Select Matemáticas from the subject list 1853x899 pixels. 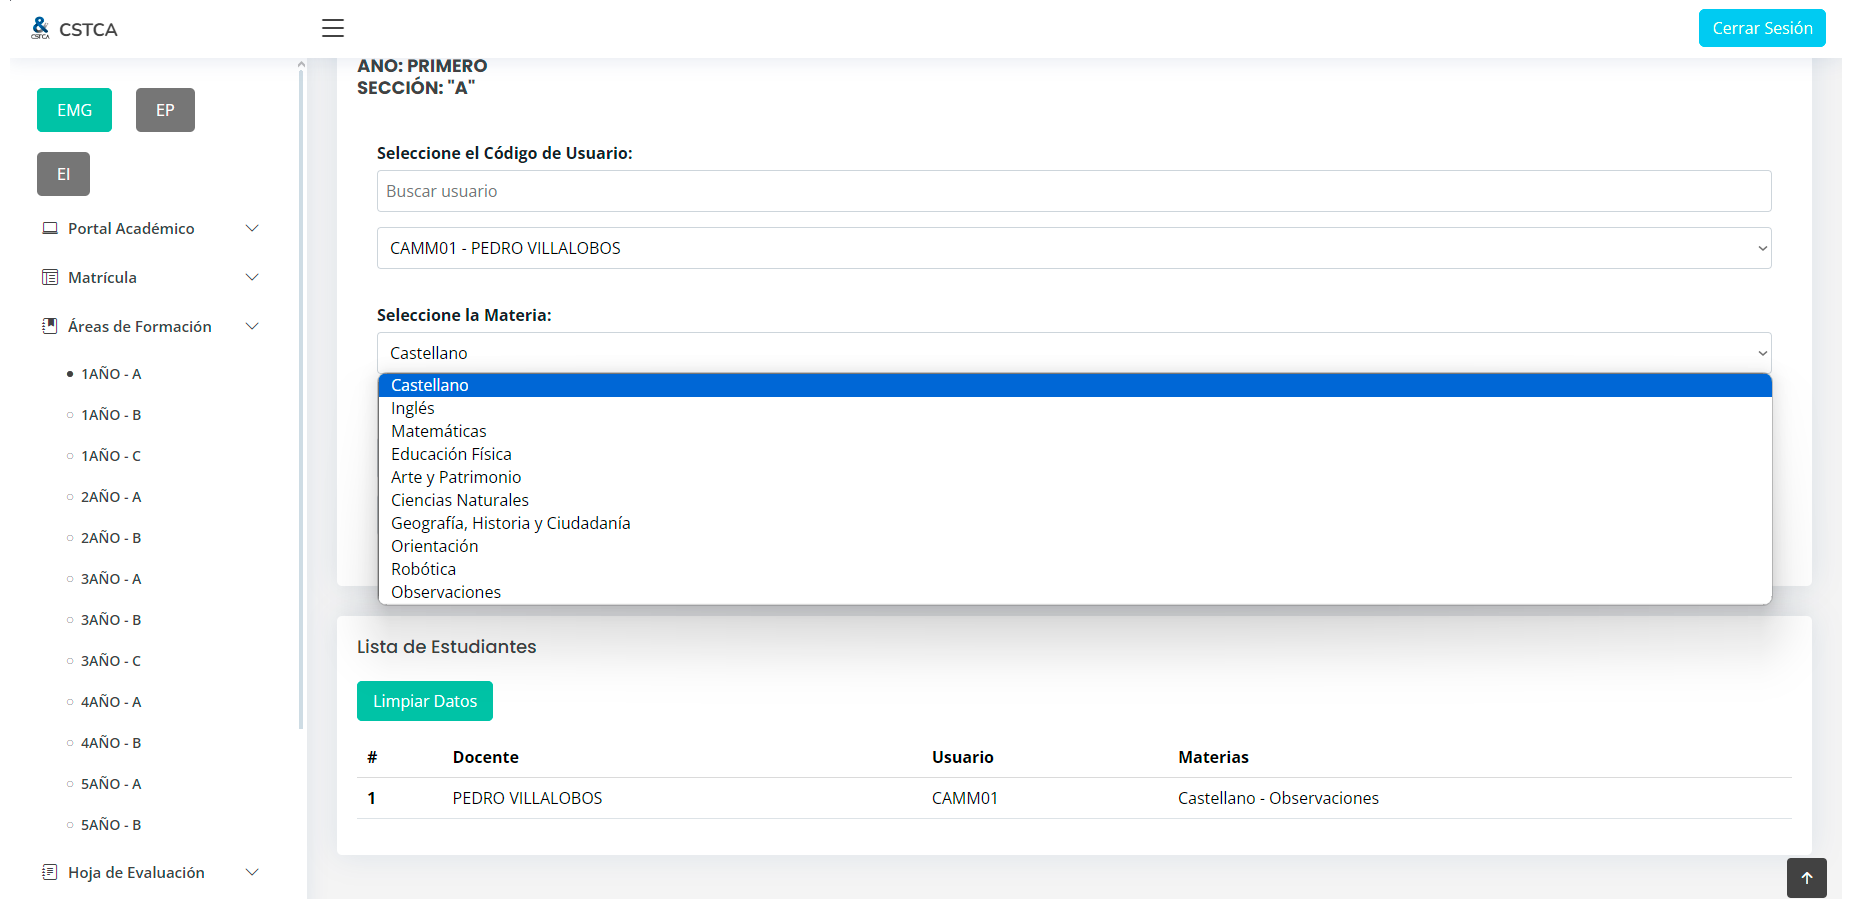(x=439, y=431)
